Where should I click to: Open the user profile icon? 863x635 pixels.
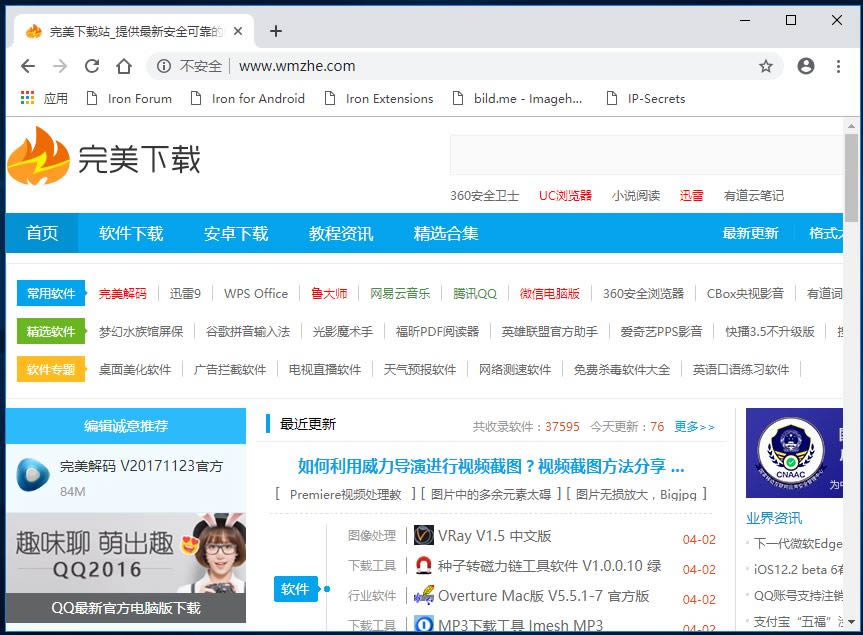coord(806,66)
